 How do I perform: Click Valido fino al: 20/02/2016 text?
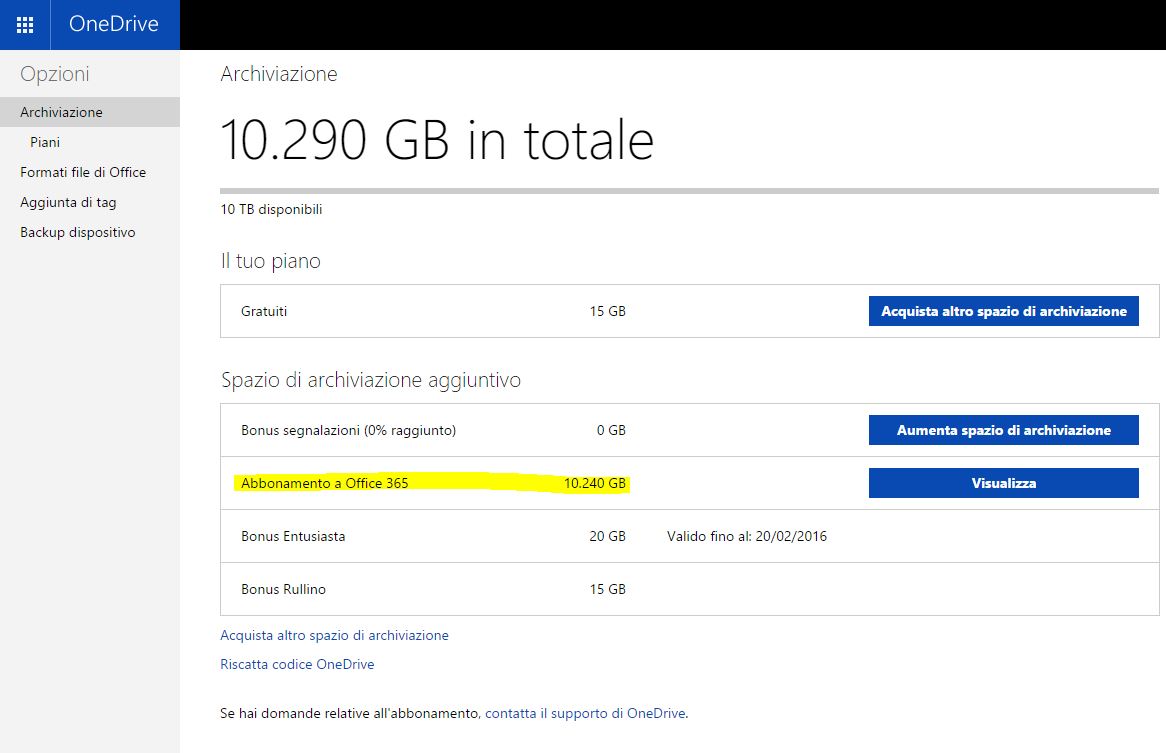click(x=747, y=537)
